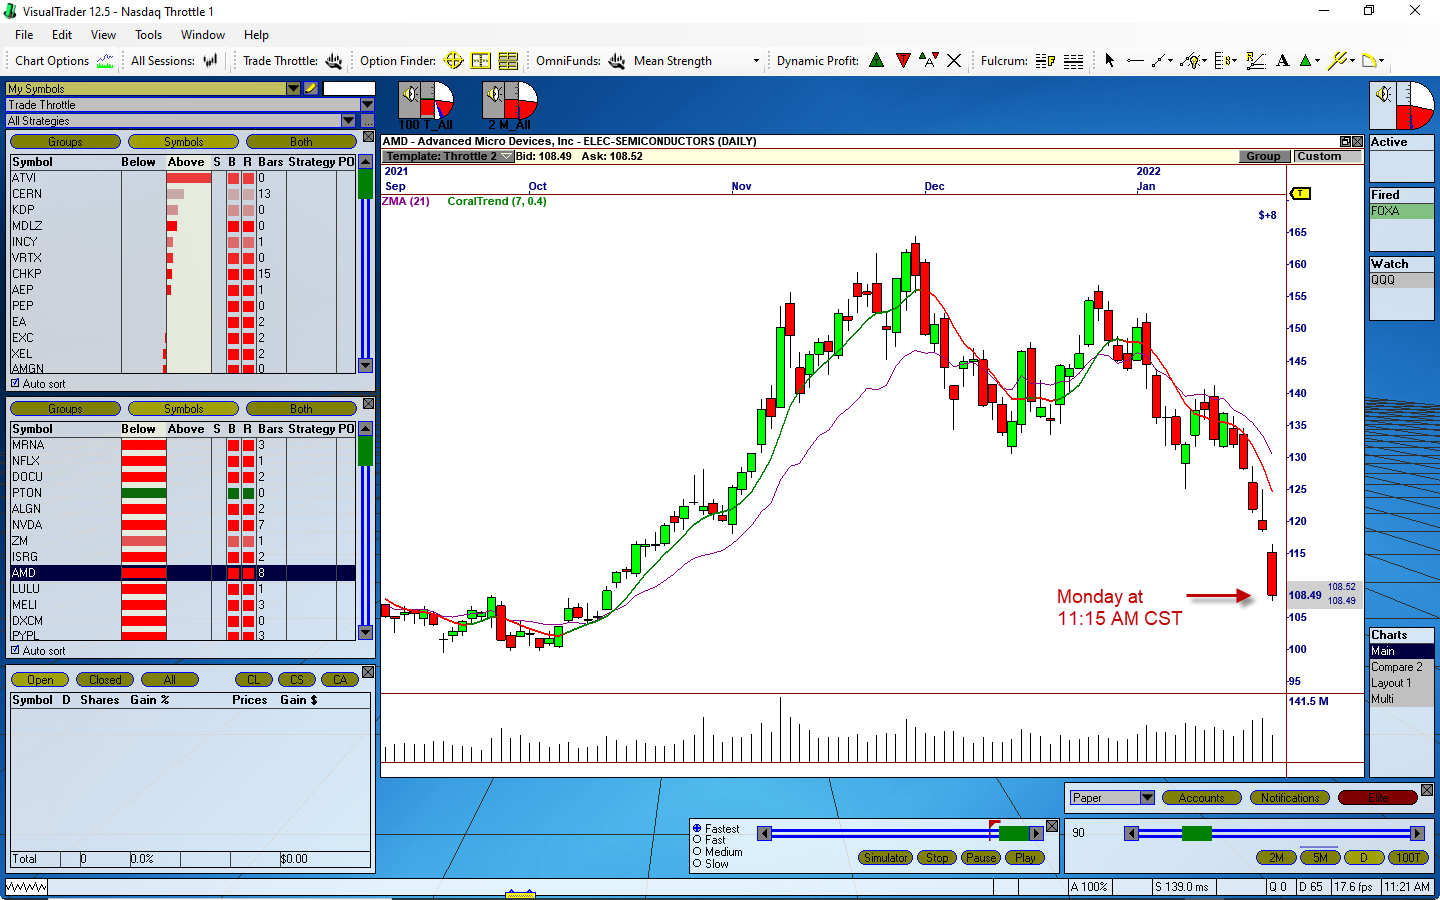The image size is (1440, 900).
Task: Click the Active panel speaker gauge icon
Action: [x=1402, y=106]
